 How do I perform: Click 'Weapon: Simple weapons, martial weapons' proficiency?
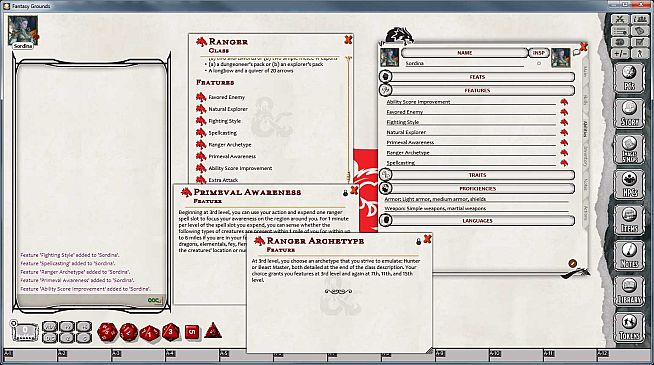point(477,208)
